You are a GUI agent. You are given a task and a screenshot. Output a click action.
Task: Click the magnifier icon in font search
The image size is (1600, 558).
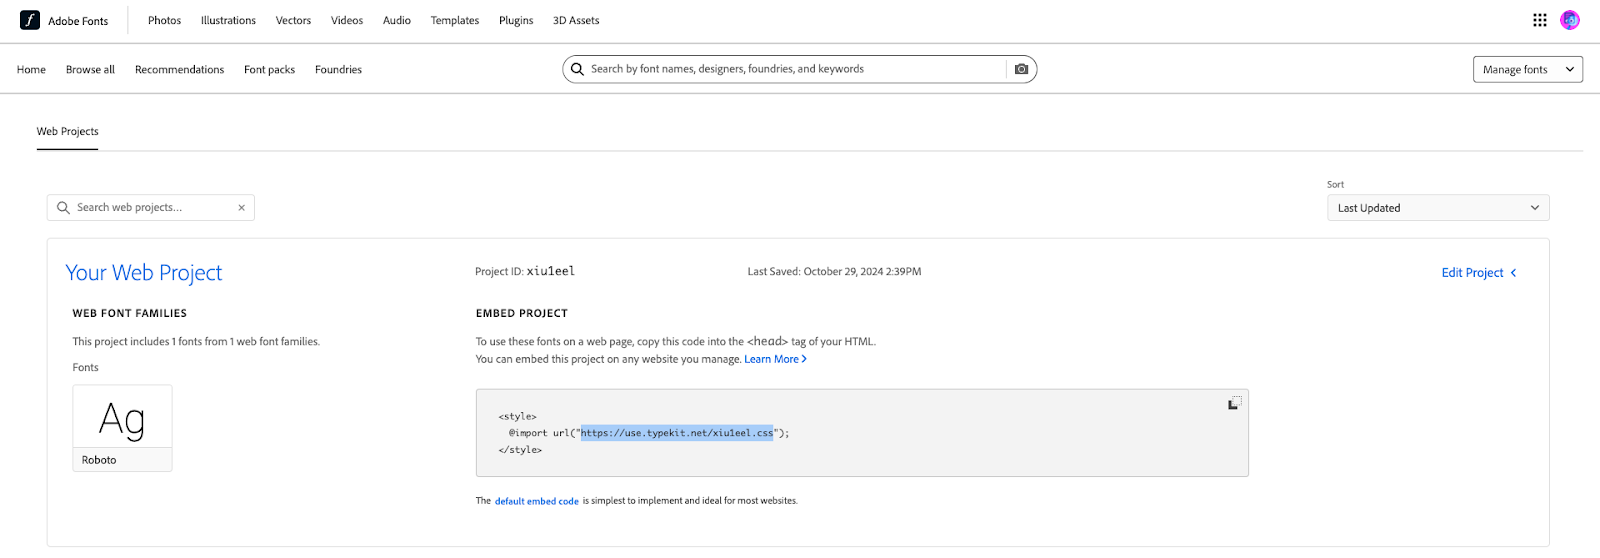pos(577,69)
